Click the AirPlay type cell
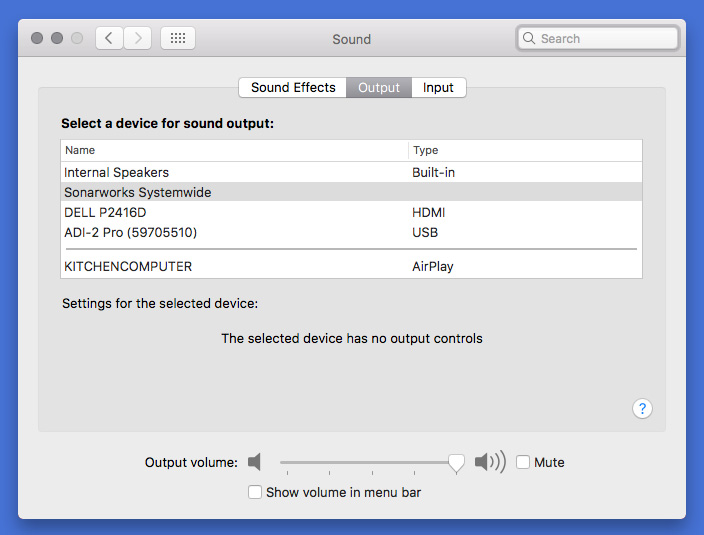The height and width of the screenshot is (535, 704). click(x=433, y=266)
